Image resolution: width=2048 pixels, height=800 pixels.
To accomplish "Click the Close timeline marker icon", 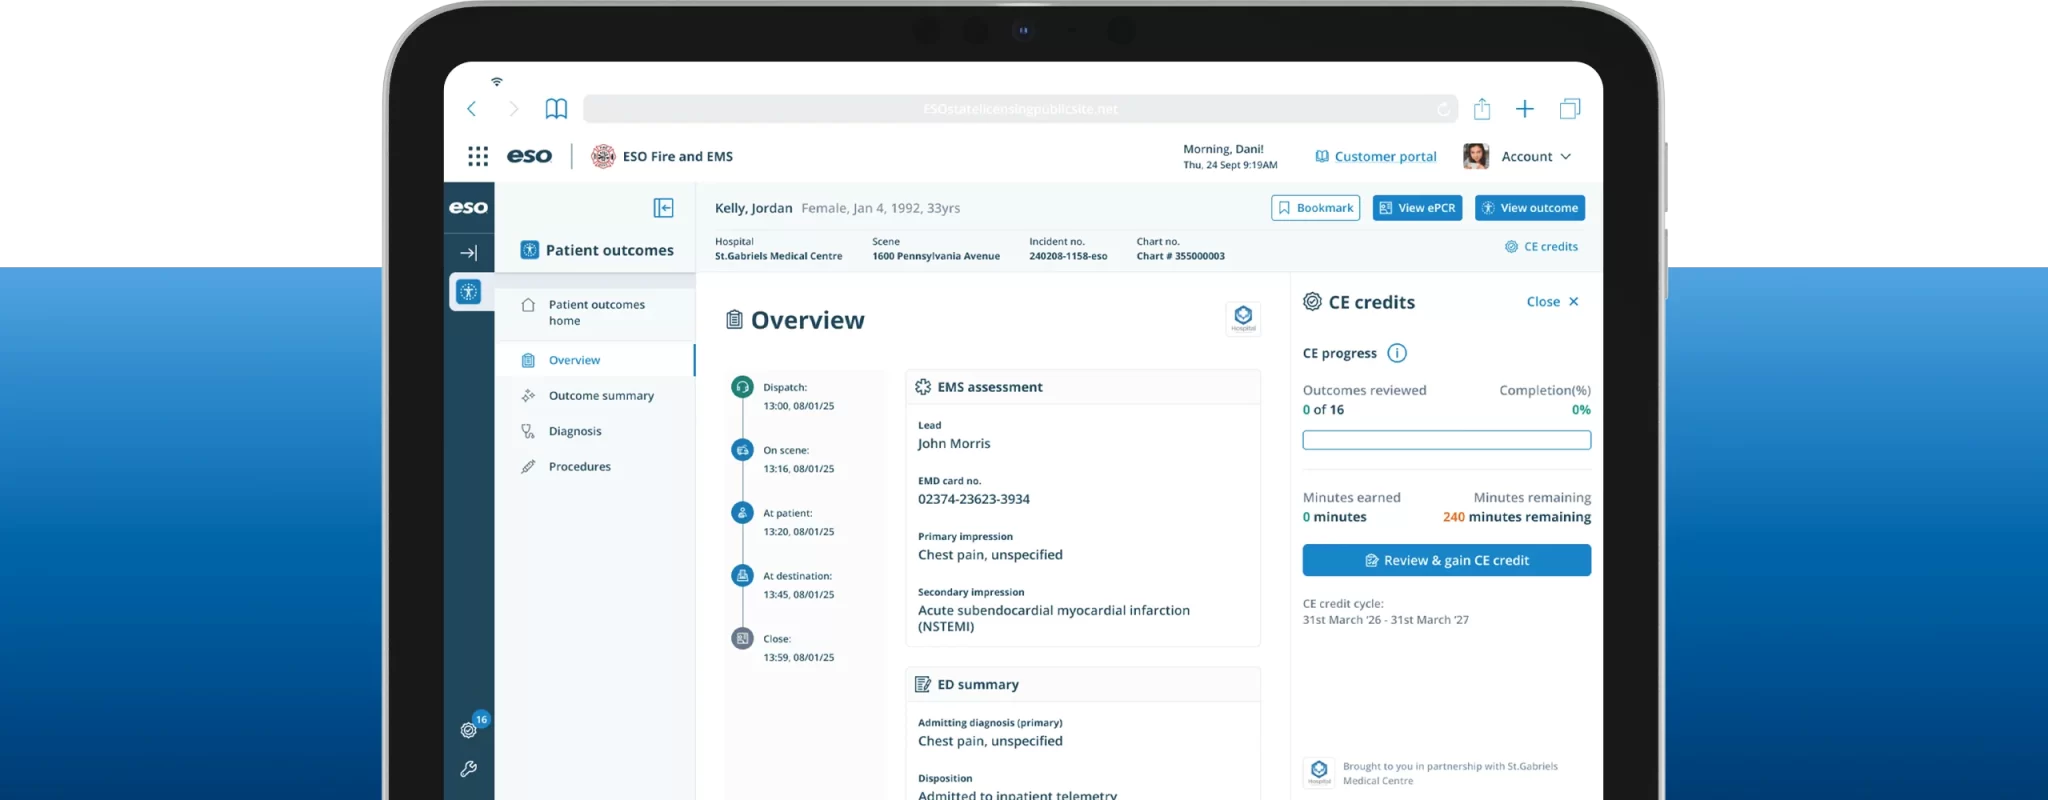I will tap(742, 638).
